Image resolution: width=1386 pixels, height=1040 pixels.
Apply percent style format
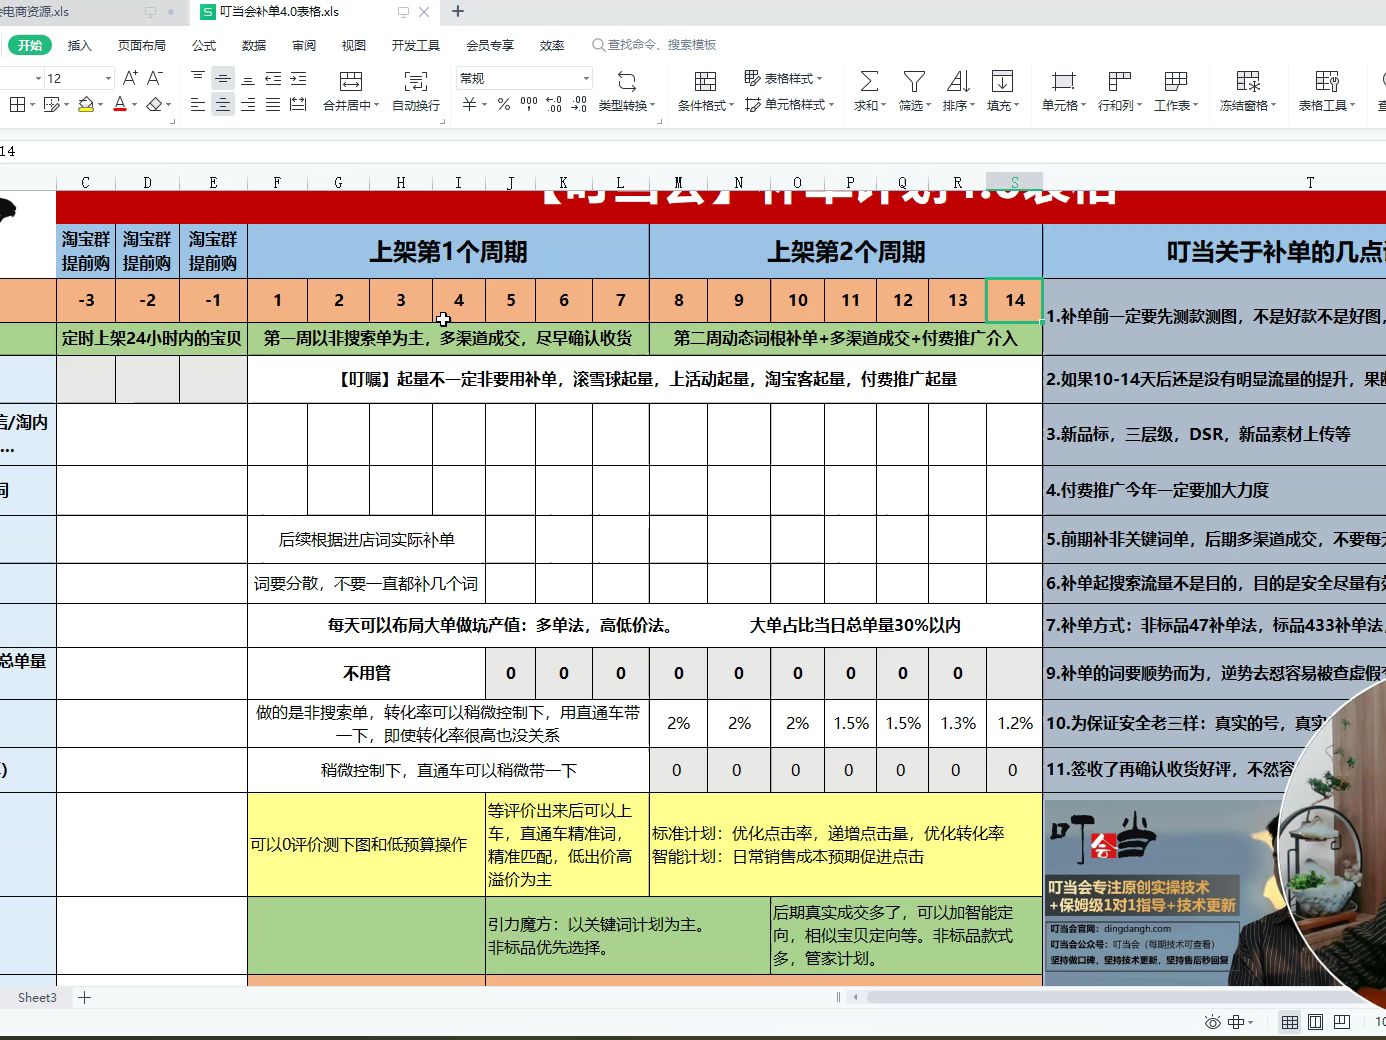[x=504, y=104]
